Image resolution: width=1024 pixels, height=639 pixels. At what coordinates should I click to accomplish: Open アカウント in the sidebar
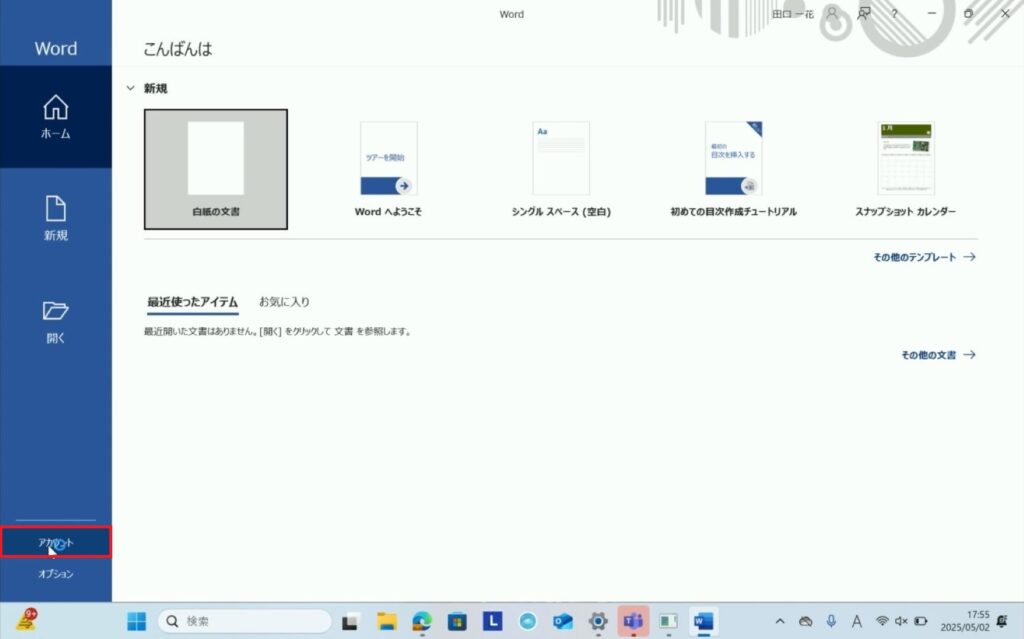[x=56, y=542]
